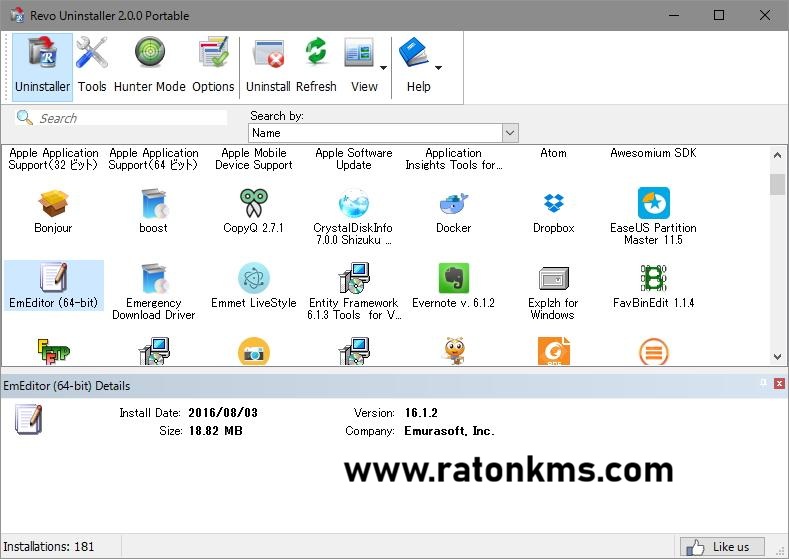The image size is (789, 559).
Task: Click the Version value 16.1.2
Action: (x=421, y=413)
